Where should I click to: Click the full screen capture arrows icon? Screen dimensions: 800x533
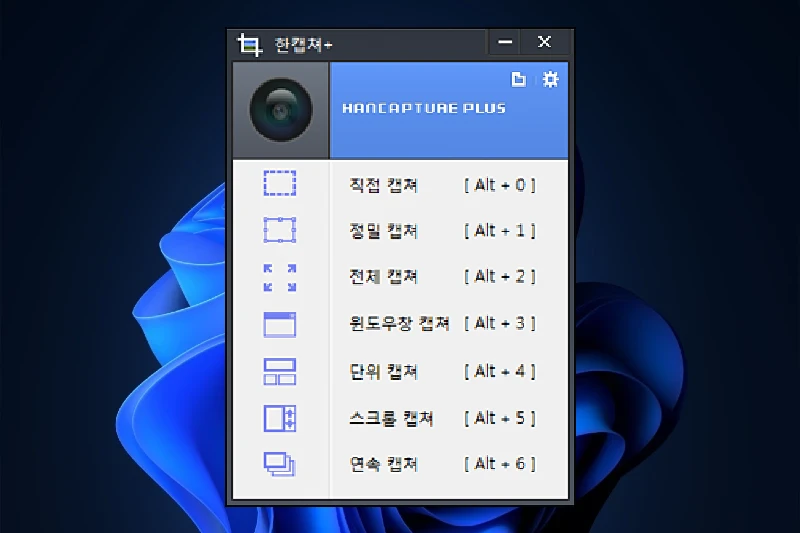[280, 277]
